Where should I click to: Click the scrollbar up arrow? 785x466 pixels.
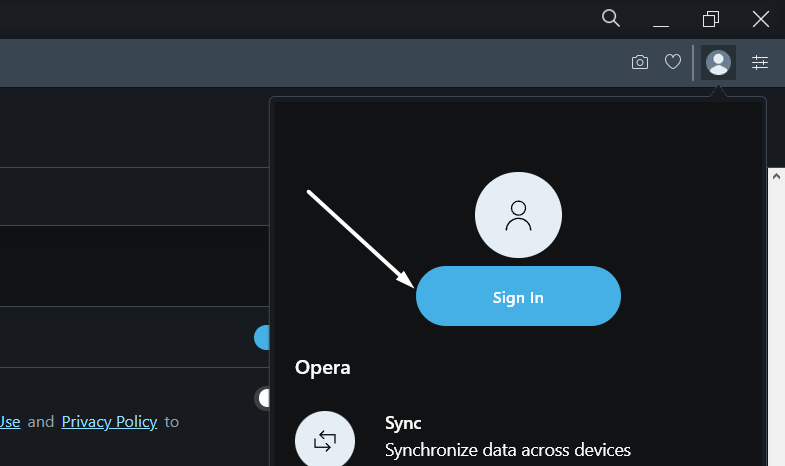pyautogui.click(x=776, y=176)
